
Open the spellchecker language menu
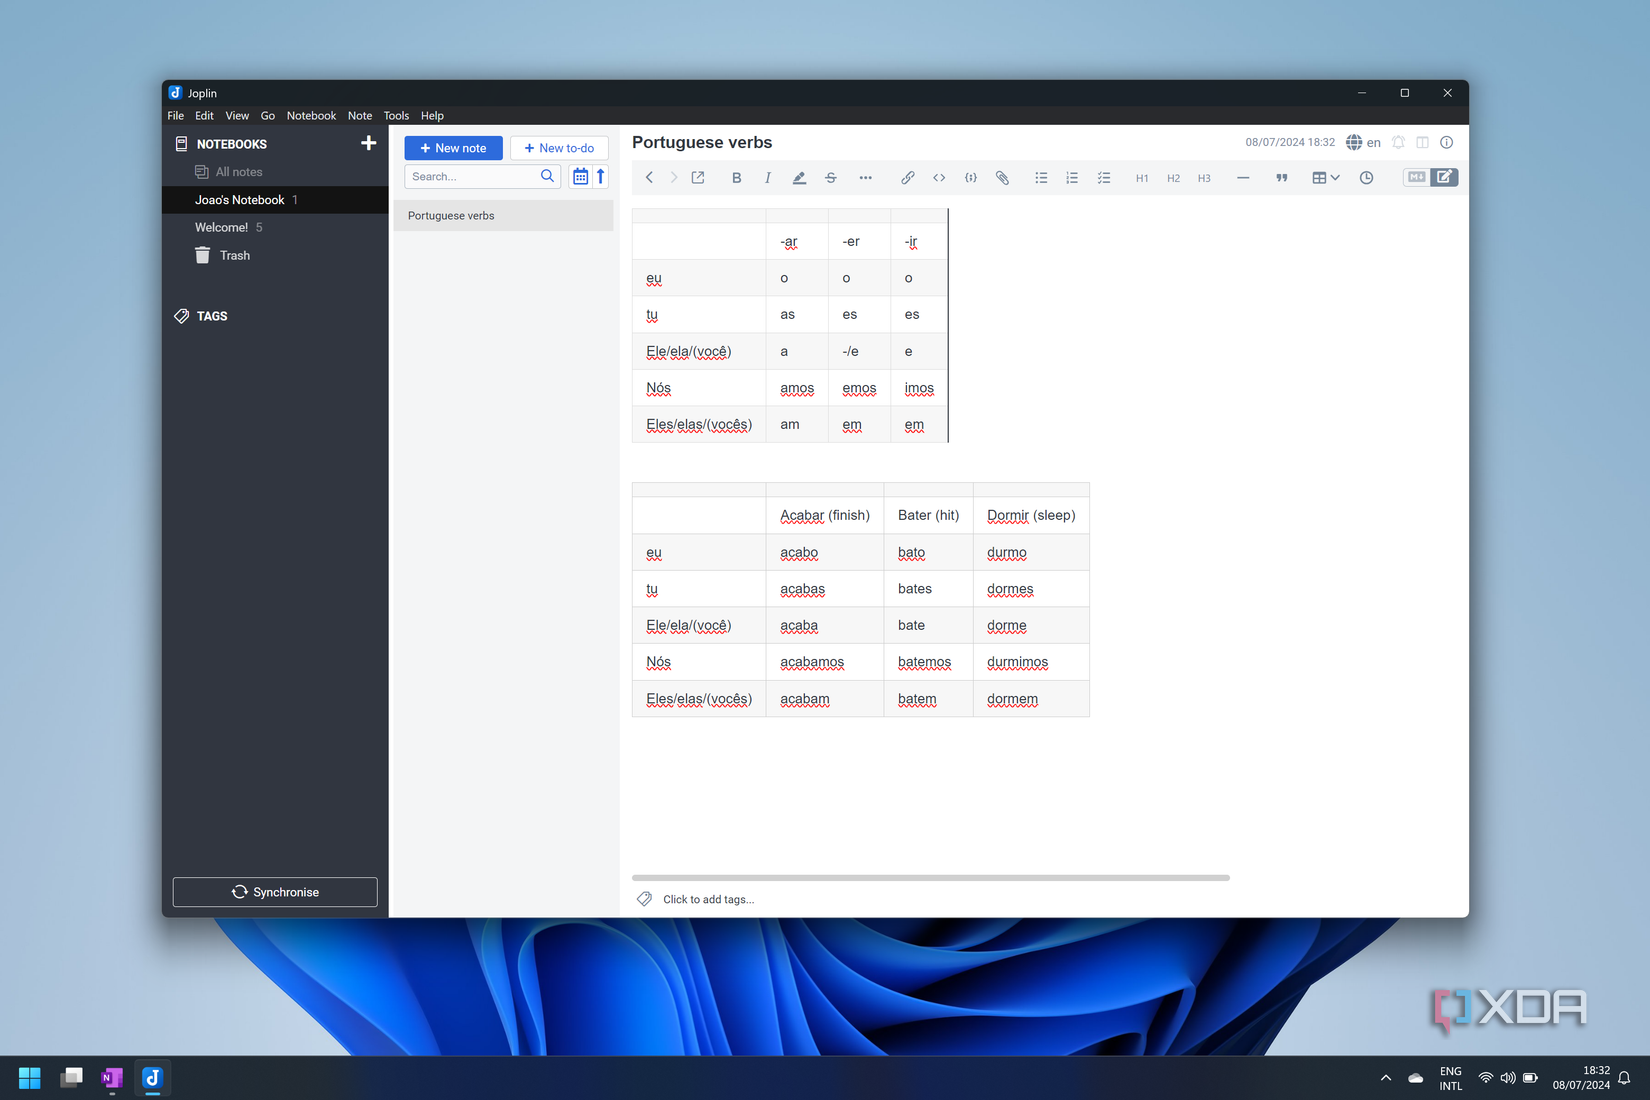pyautogui.click(x=1362, y=142)
